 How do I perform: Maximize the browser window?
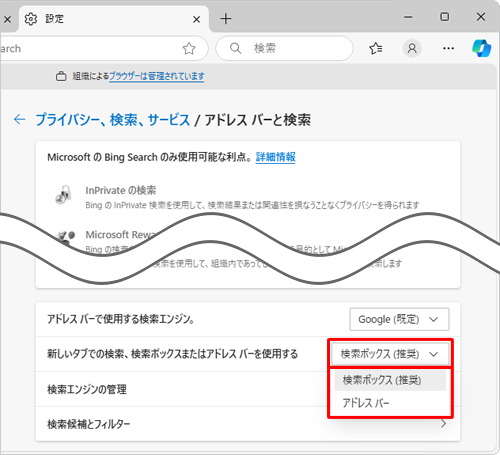pos(445,17)
